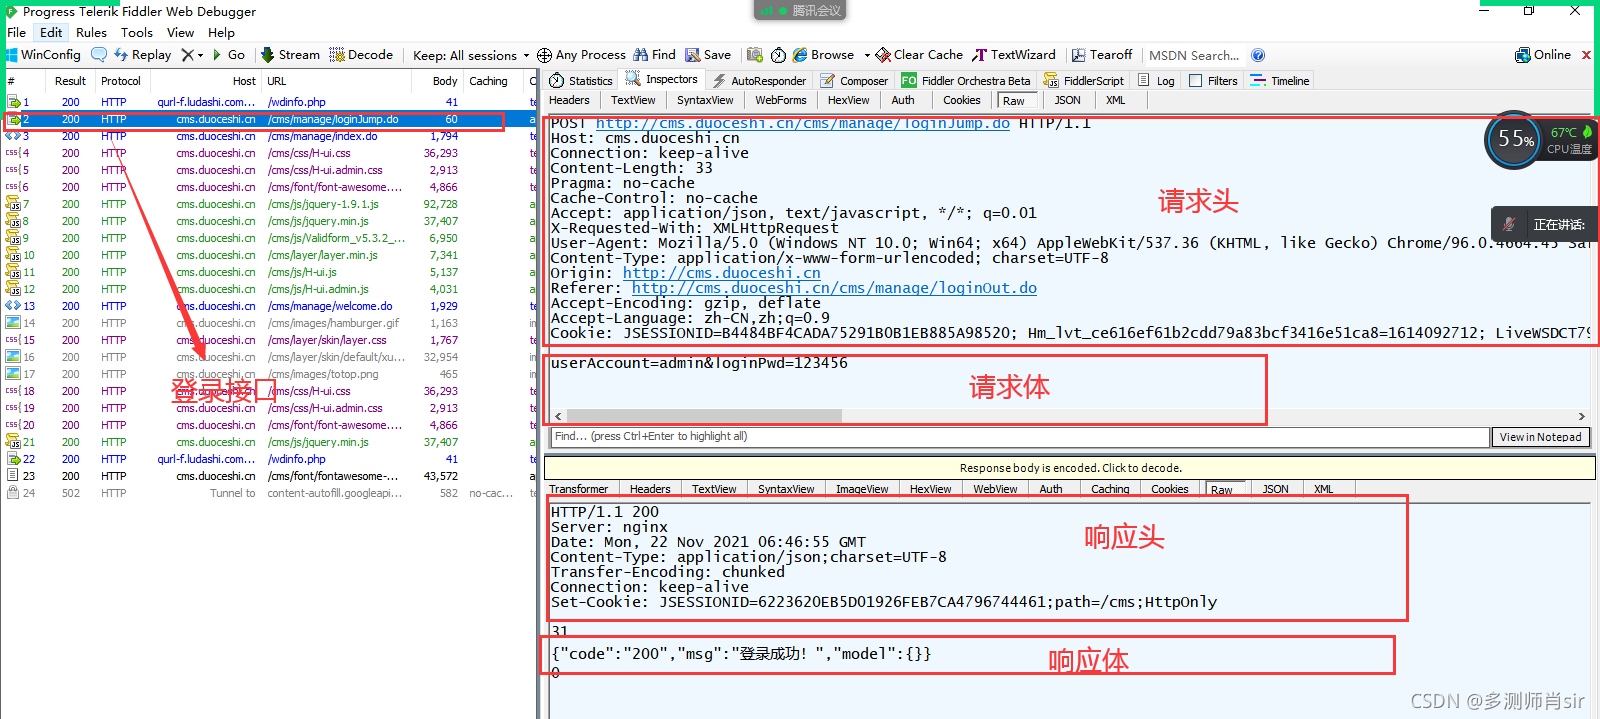
Task: Open Fiddler Orchestra Beta tab
Action: [965, 81]
